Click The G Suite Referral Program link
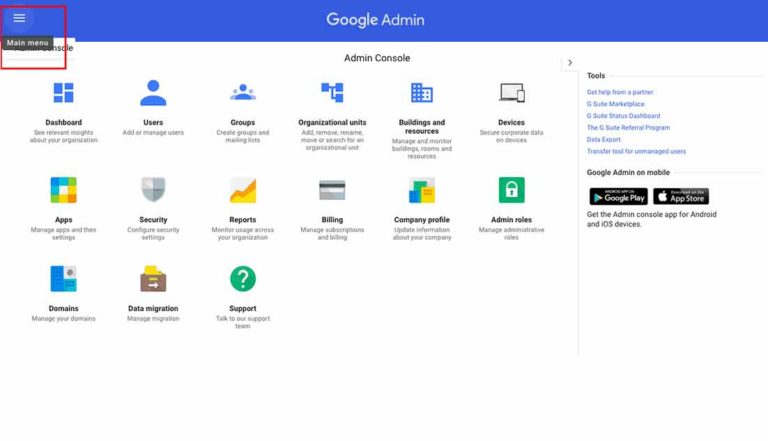 628,127
